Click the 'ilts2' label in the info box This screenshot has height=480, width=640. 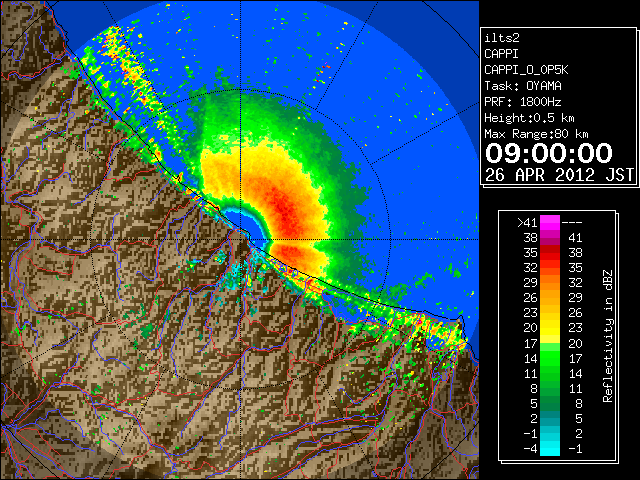click(x=502, y=38)
